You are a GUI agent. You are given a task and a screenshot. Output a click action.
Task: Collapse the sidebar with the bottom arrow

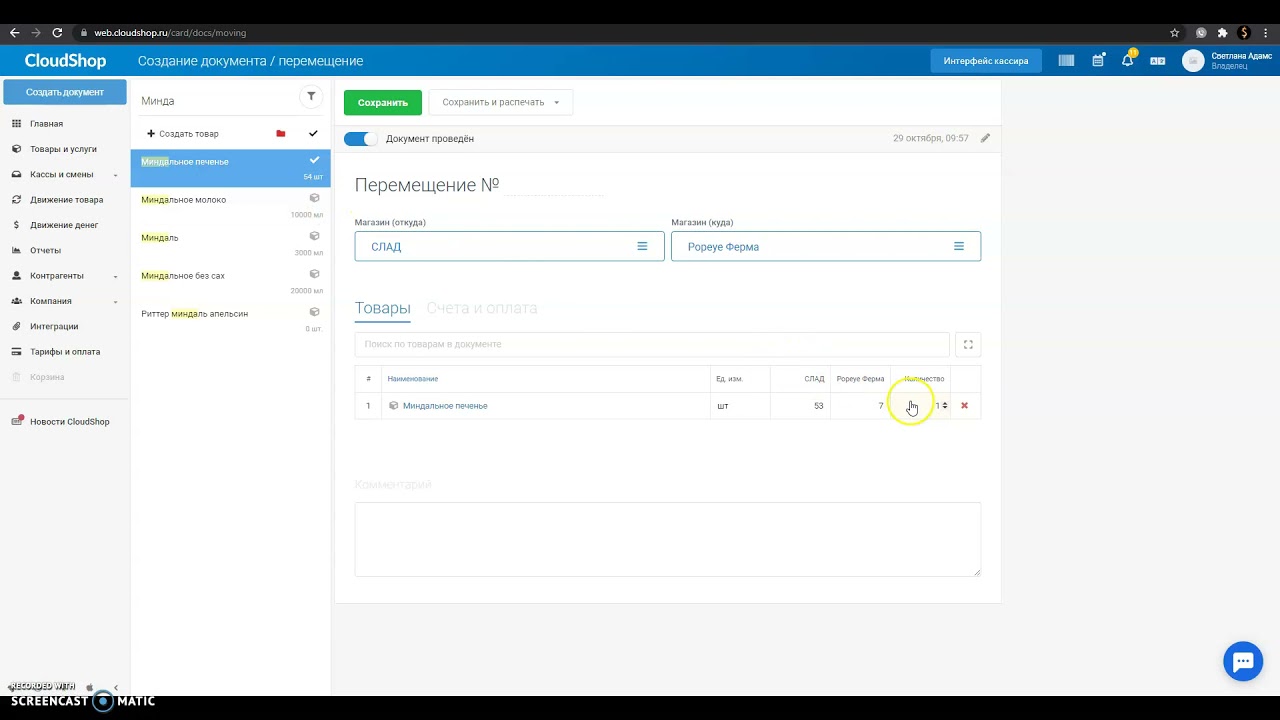(x=115, y=687)
